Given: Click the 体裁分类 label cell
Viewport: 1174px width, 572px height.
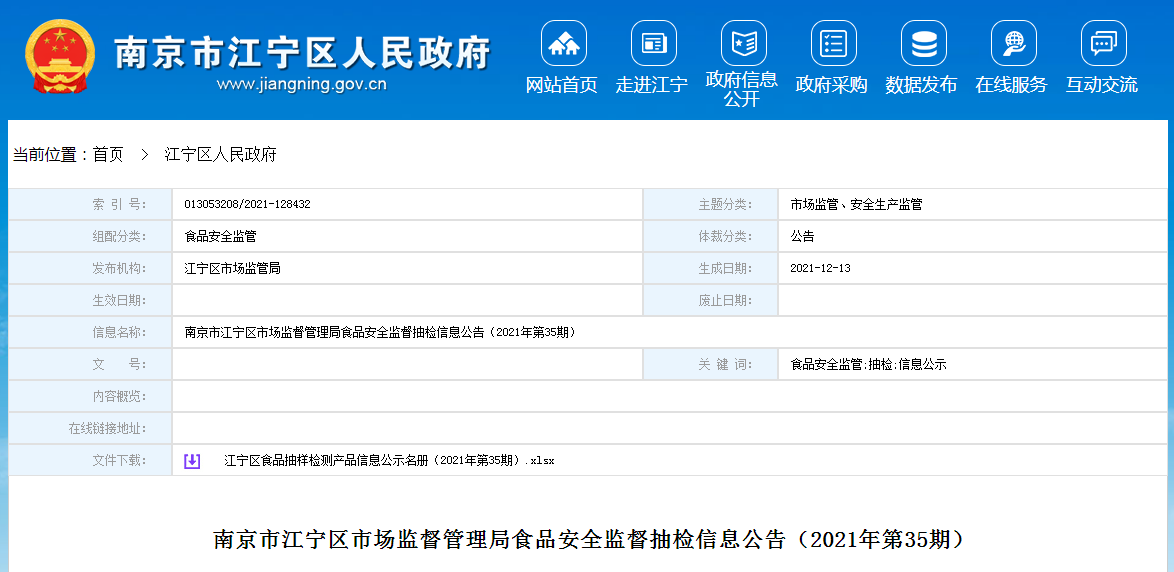Looking at the screenshot, I should (711, 237).
